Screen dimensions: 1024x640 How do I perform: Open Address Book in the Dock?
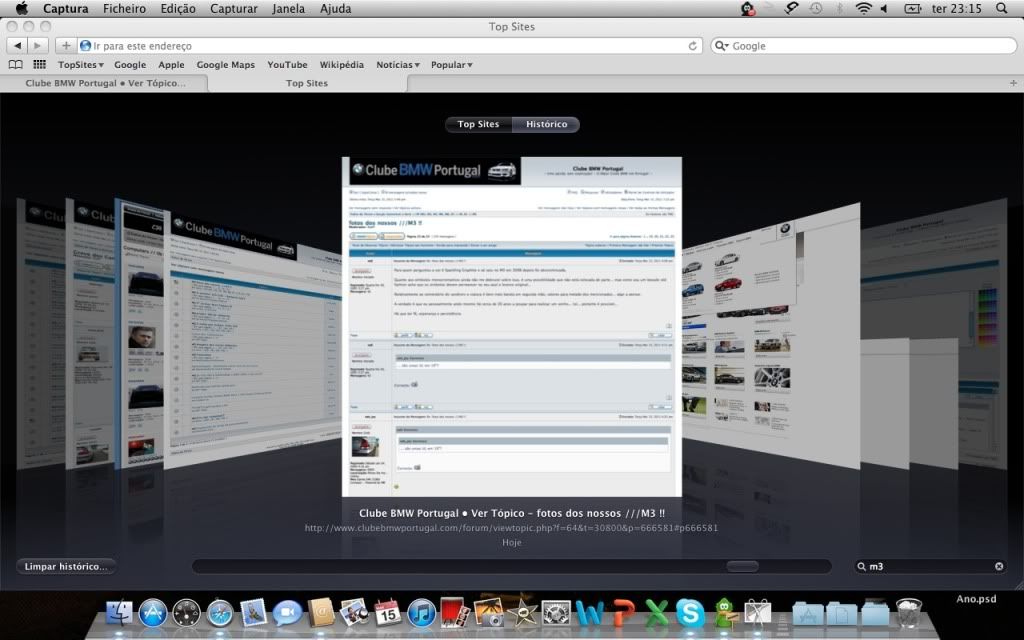[x=321, y=613]
